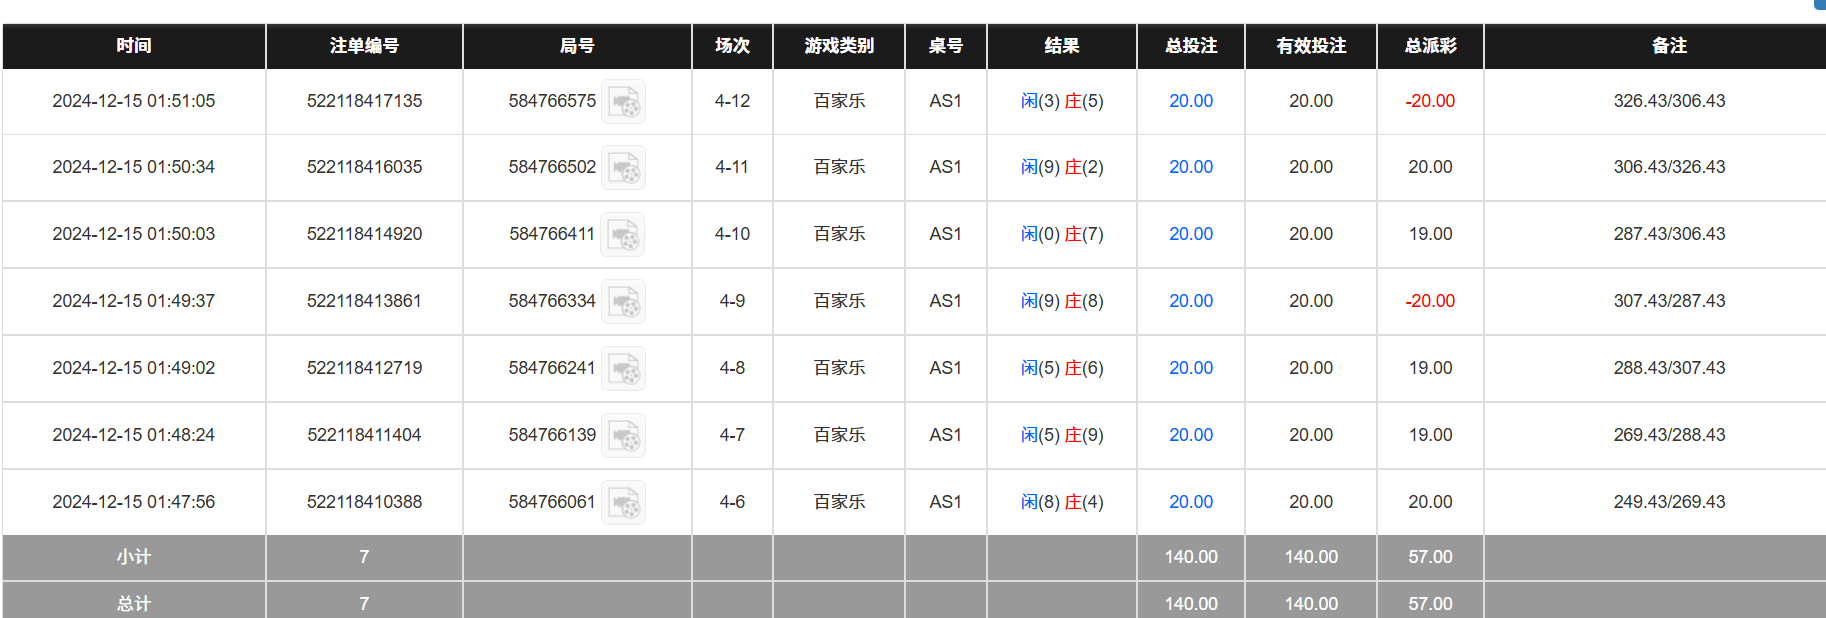Launch replay for round 584766061

[623, 503]
